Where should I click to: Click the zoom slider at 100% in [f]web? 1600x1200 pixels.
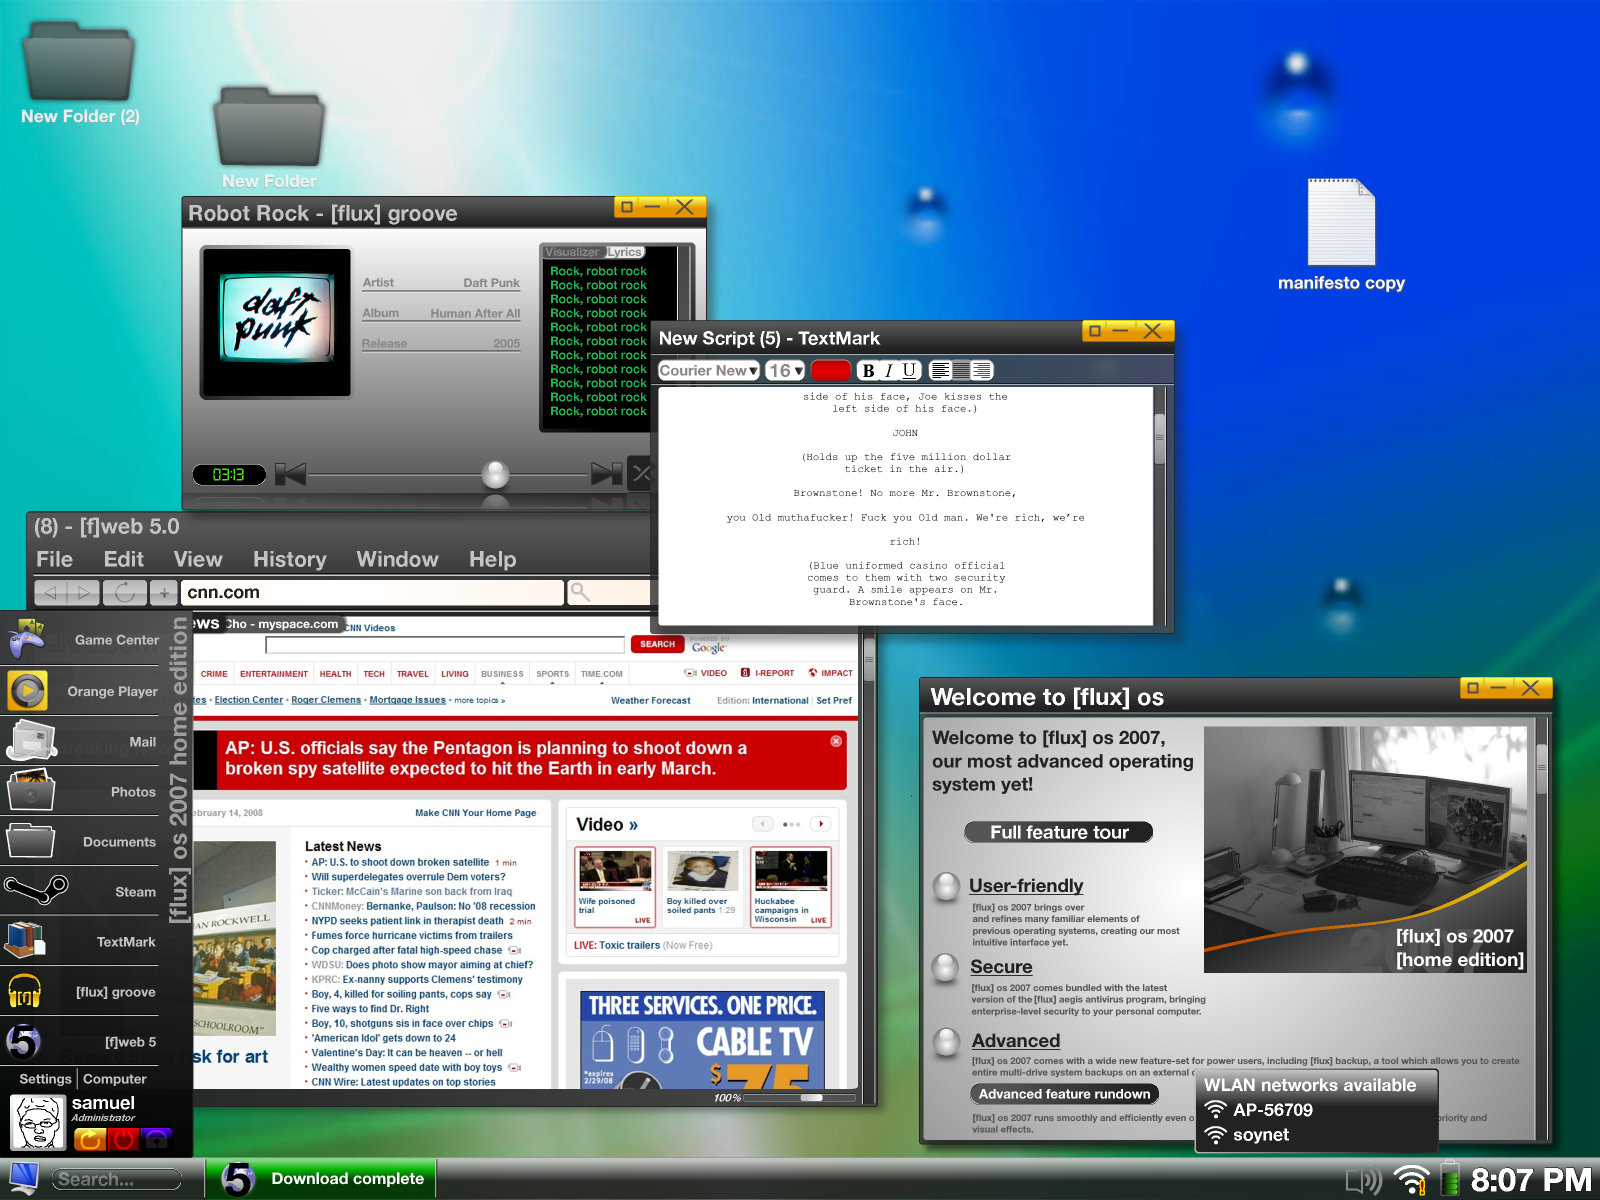pyautogui.click(x=812, y=1098)
